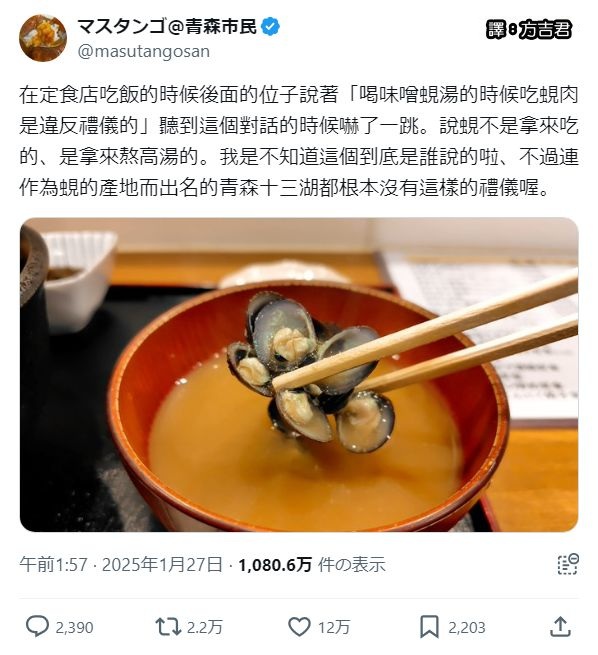The height and width of the screenshot is (655, 598).
Task: Open the clam miso soup photo
Action: coord(299,375)
